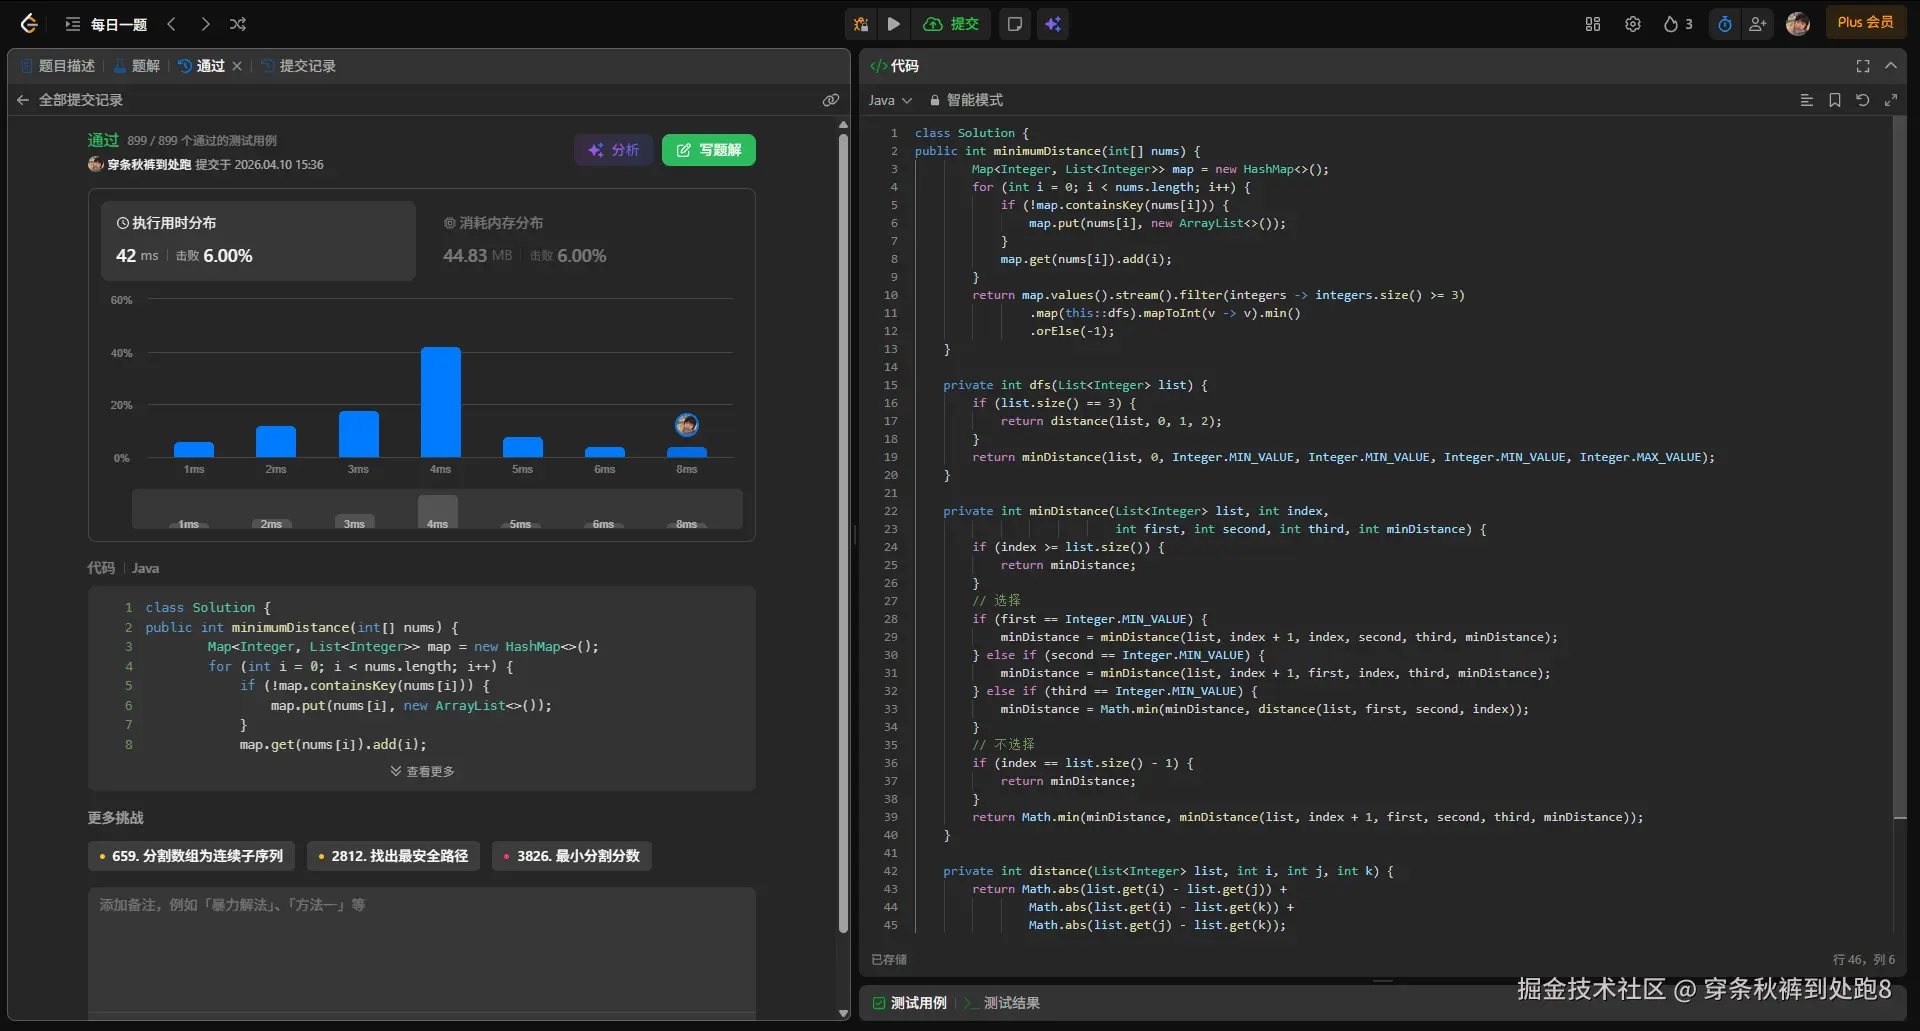This screenshot has width=1920, height=1031.
Task: Collapse the code panel with the chevron
Action: tap(1891, 66)
